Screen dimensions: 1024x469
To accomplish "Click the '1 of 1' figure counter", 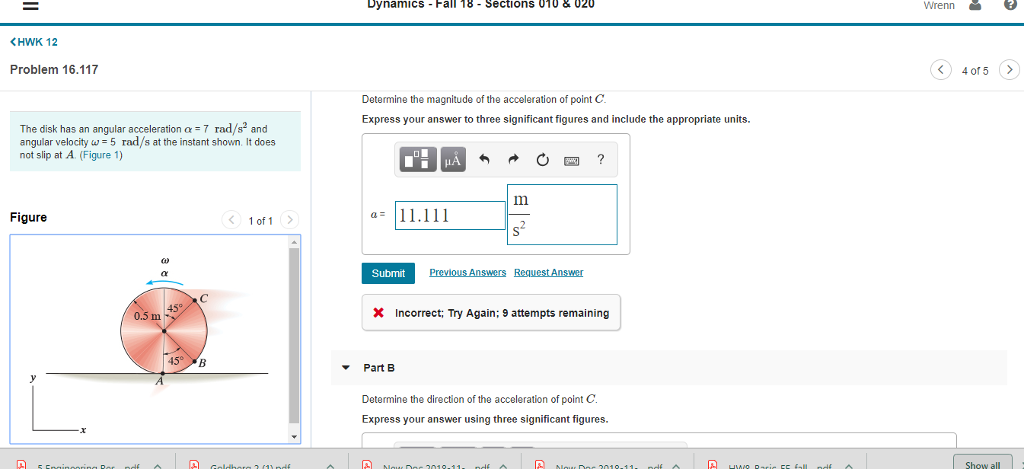I will (x=261, y=221).
